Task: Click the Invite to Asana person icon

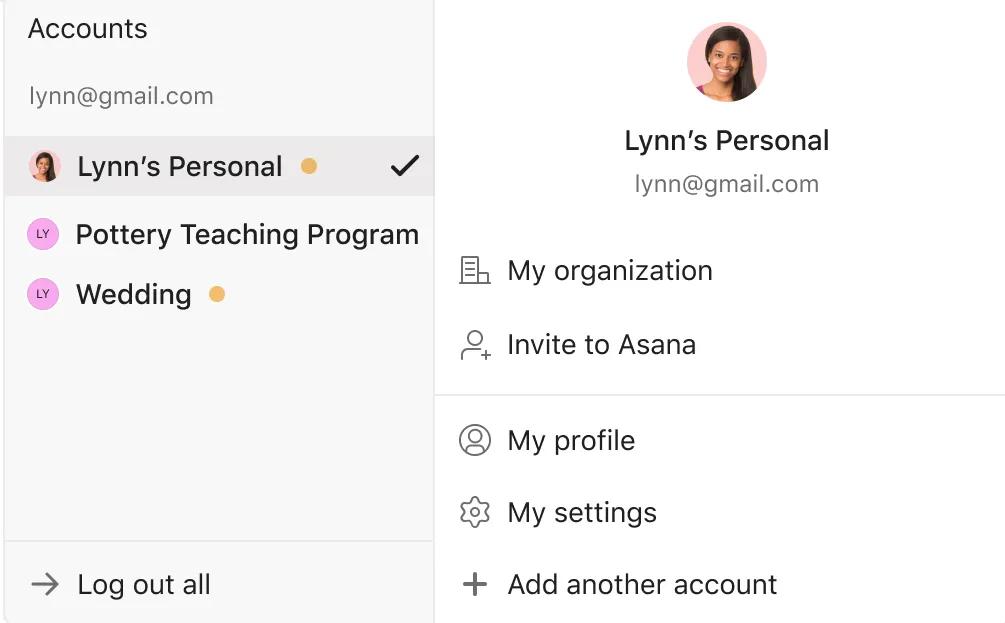Action: pyautogui.click(x=475, y=345)
